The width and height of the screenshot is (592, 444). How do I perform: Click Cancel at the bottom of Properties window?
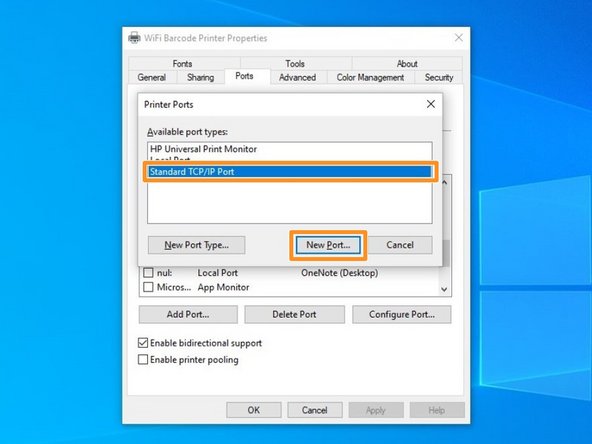point(314,410)
